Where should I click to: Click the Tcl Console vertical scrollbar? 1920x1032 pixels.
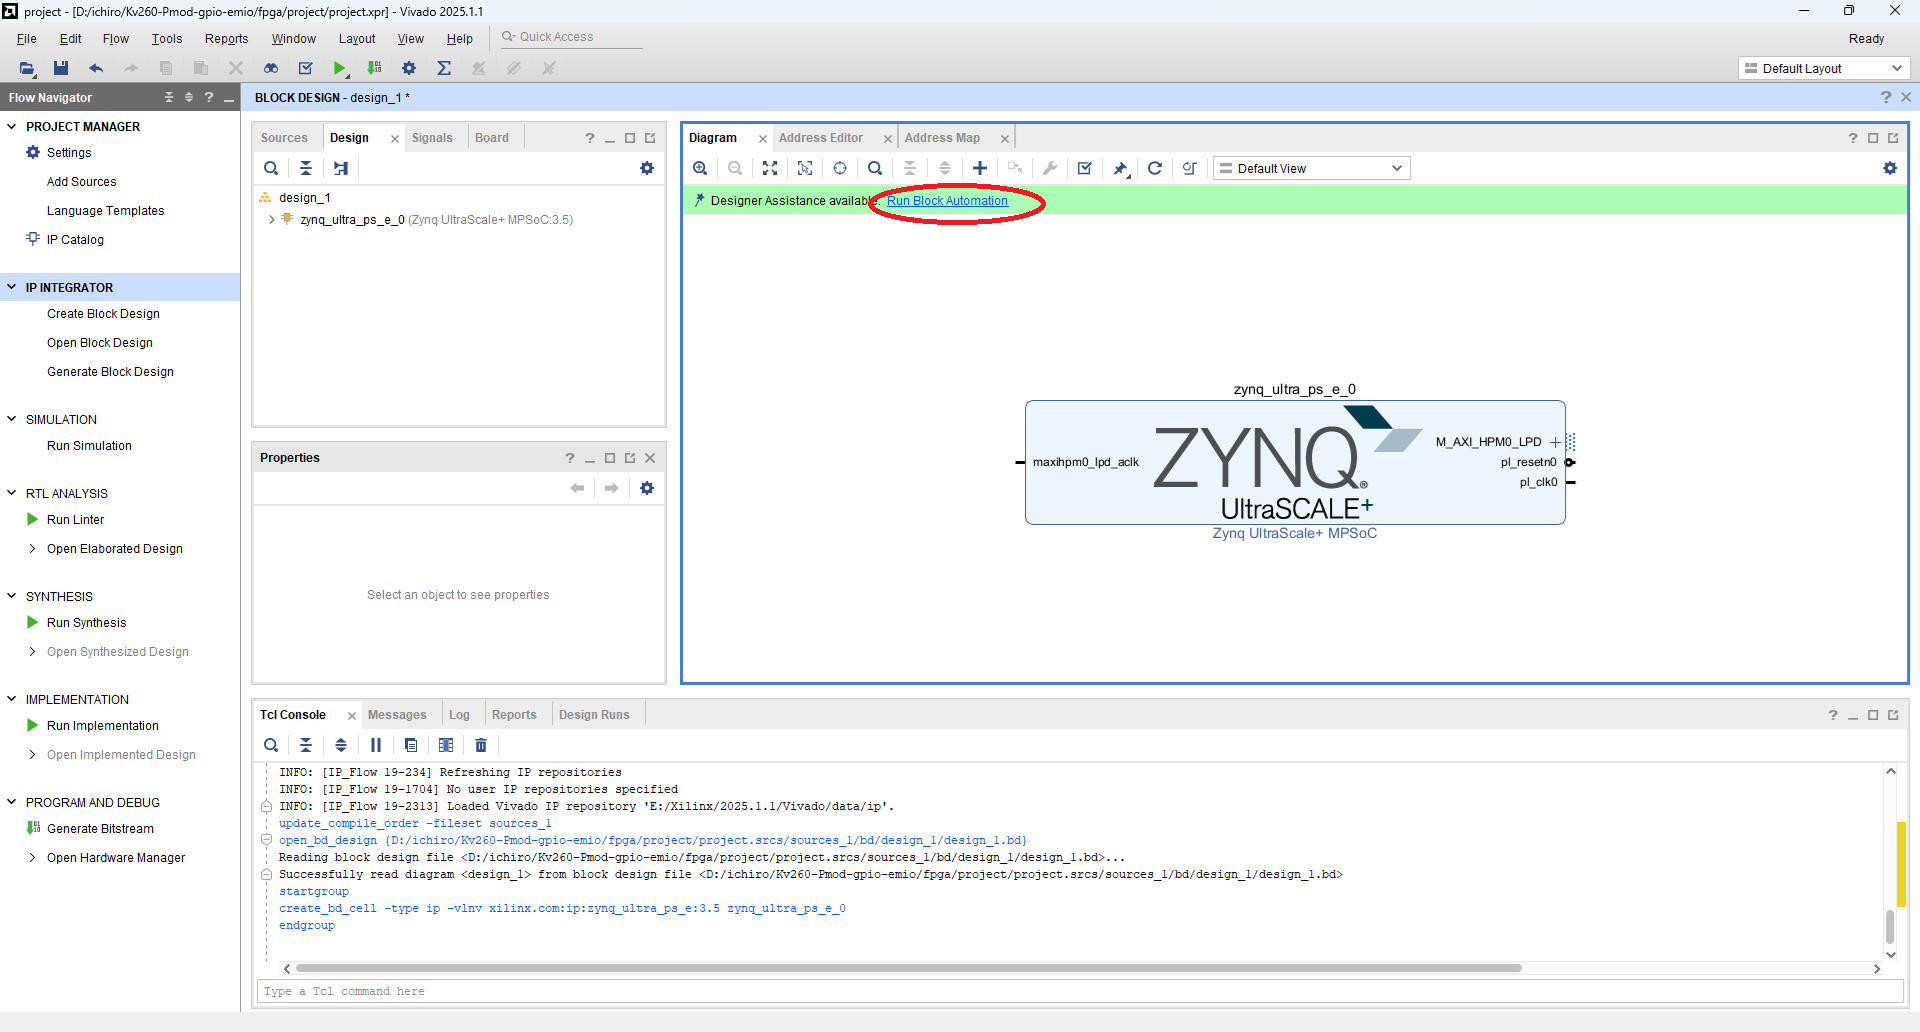coord(1890,927)
